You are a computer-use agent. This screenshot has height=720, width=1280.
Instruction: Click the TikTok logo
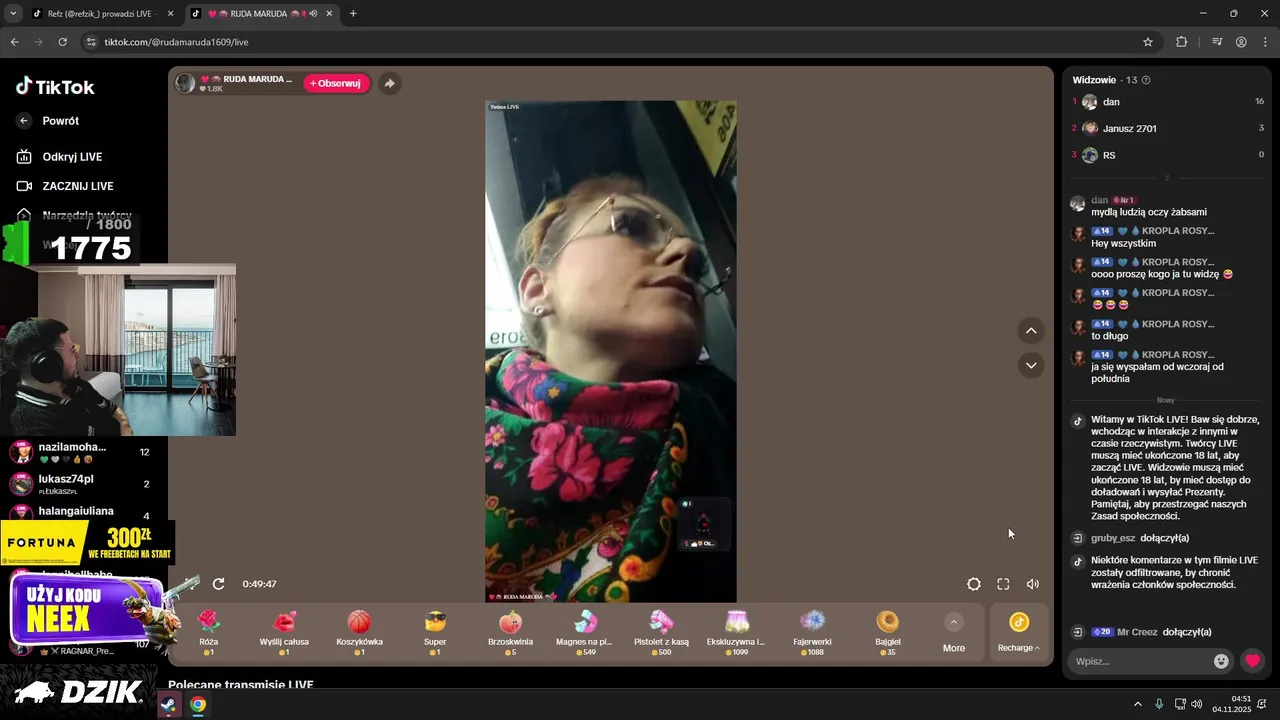[x=55, y=87]
